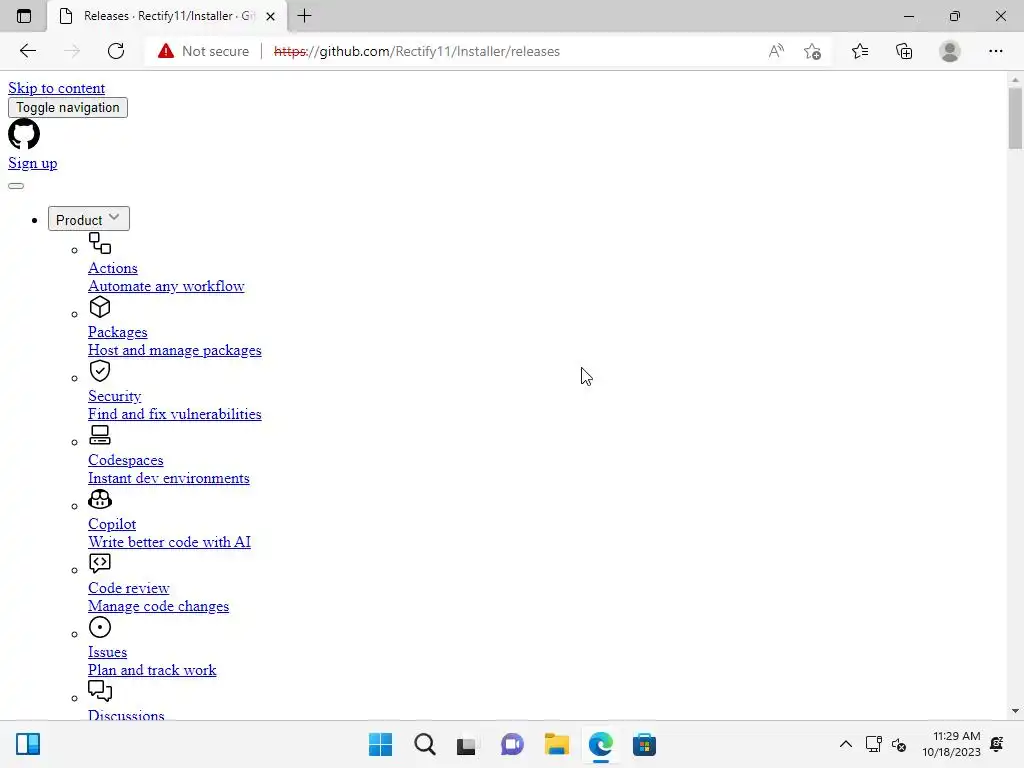Click the Codespaces computer icon
1024x768 pixels.
(100, 435)
